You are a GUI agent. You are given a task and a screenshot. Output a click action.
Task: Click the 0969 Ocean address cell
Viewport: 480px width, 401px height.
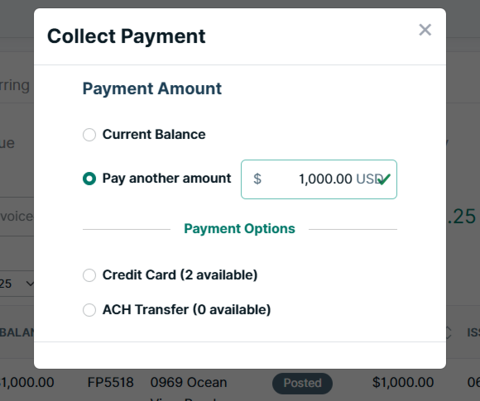189,382
